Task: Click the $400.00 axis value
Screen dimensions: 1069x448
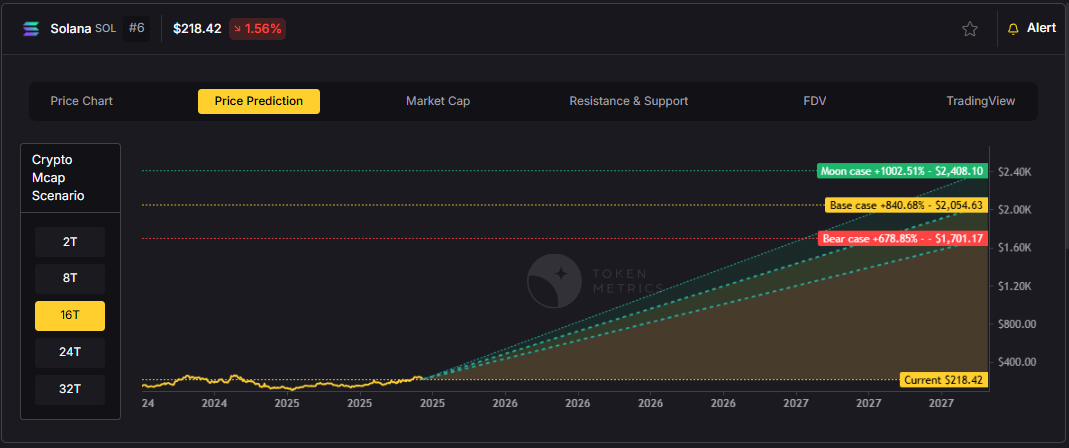Action: (1017, 361)
